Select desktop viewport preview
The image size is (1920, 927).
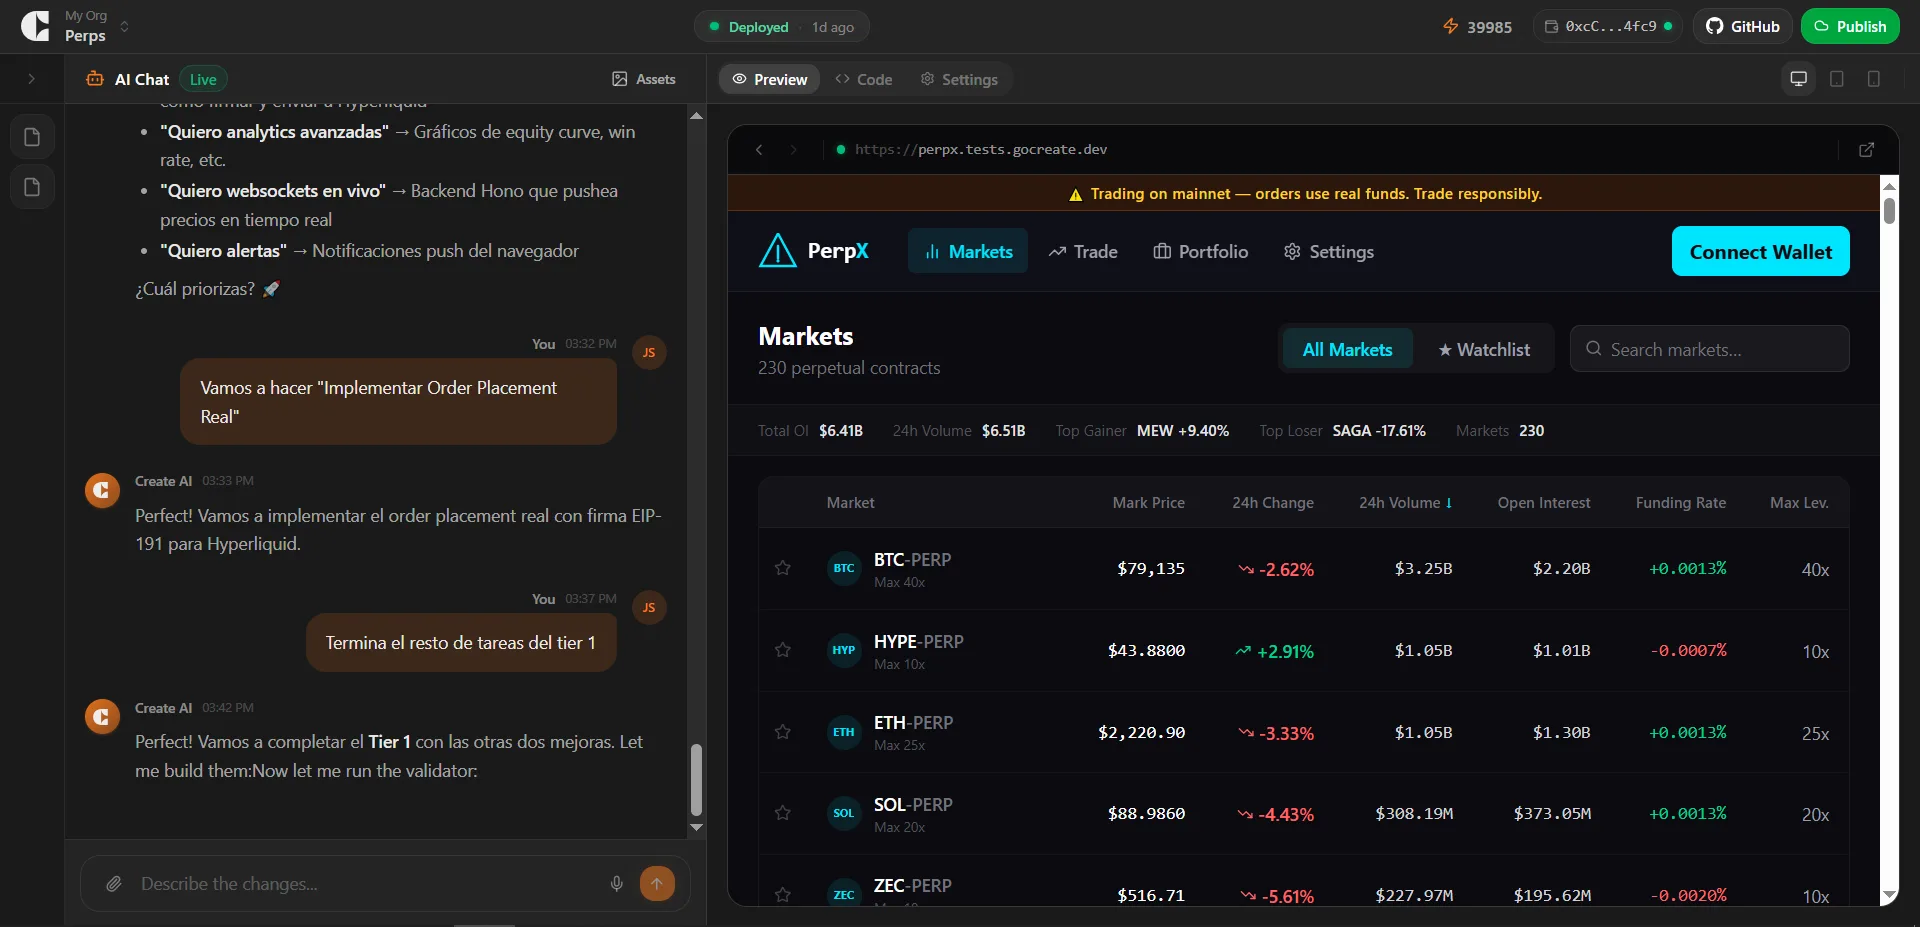pos(1799,79)
